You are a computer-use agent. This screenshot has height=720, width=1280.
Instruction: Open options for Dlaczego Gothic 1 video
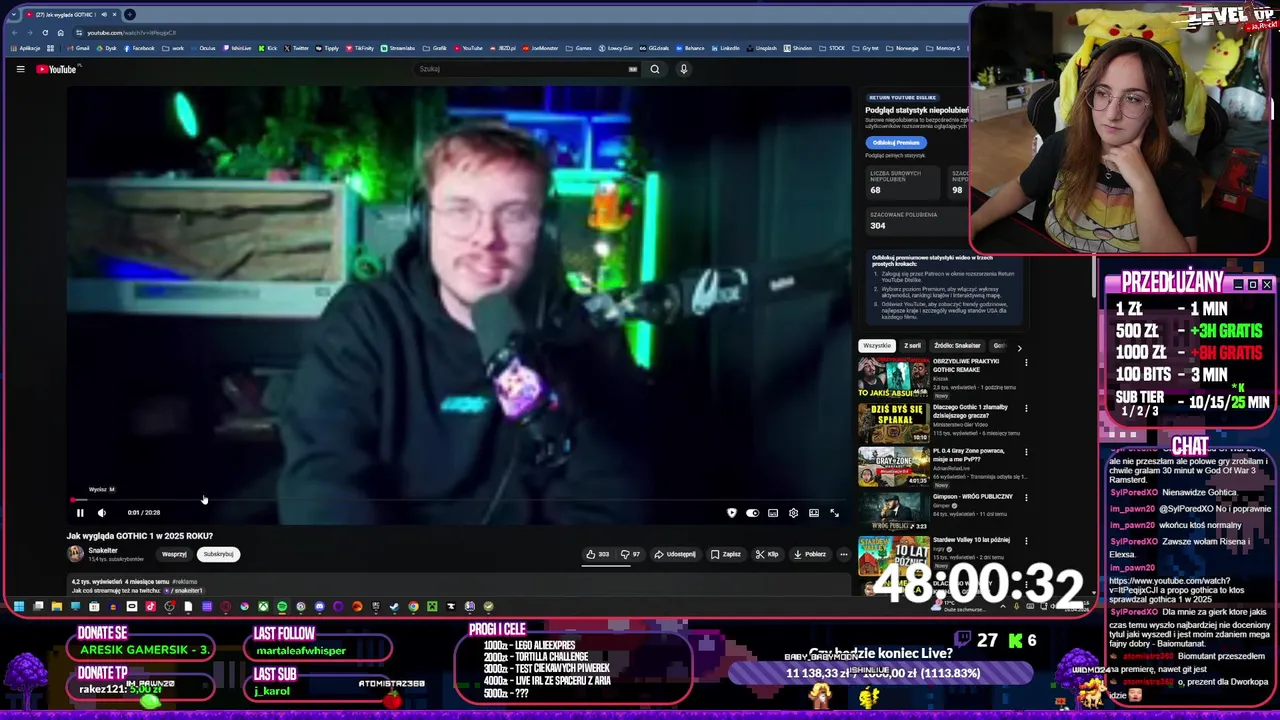1026,408
